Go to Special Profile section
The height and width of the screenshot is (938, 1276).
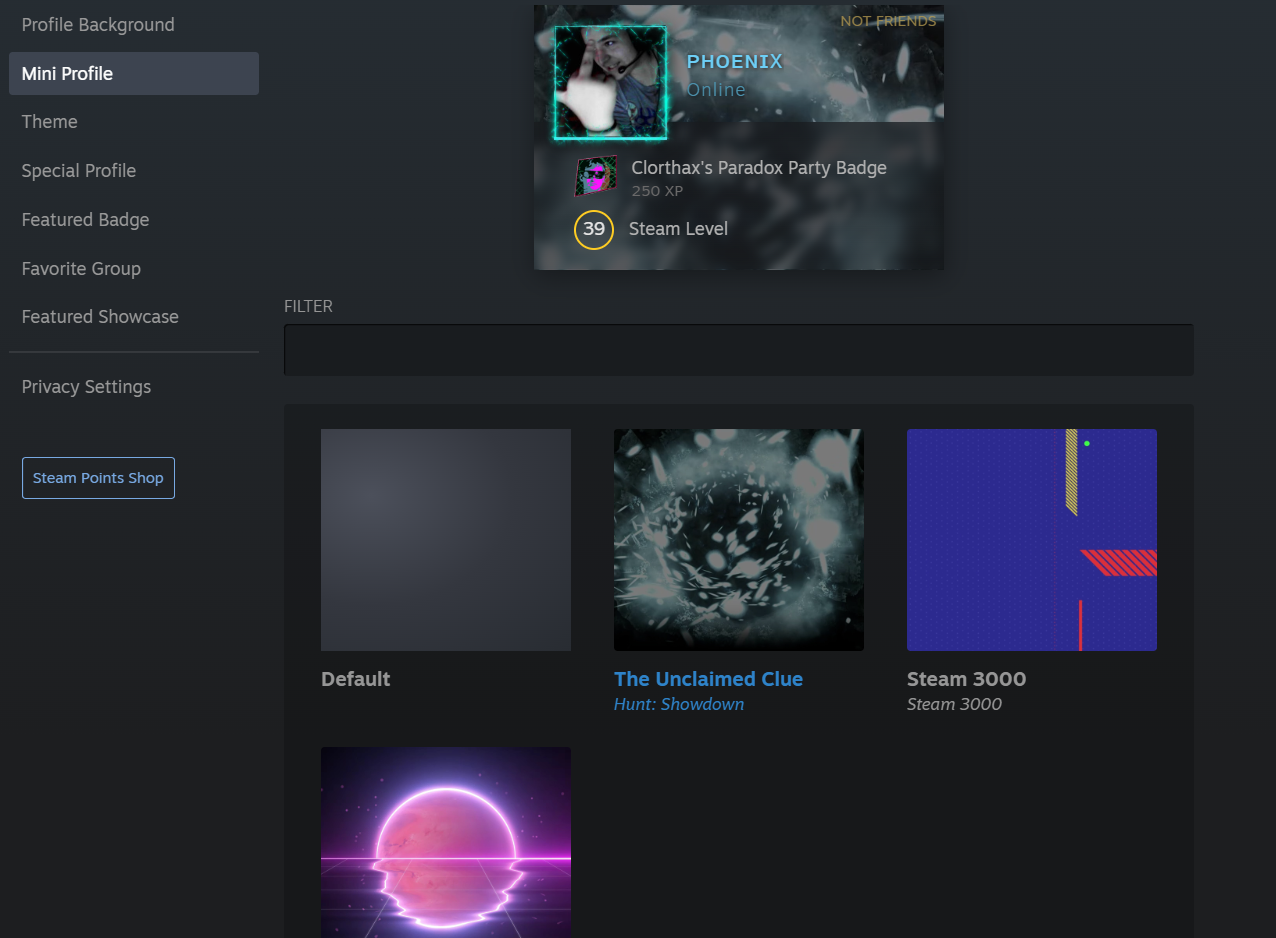point(79,171)
